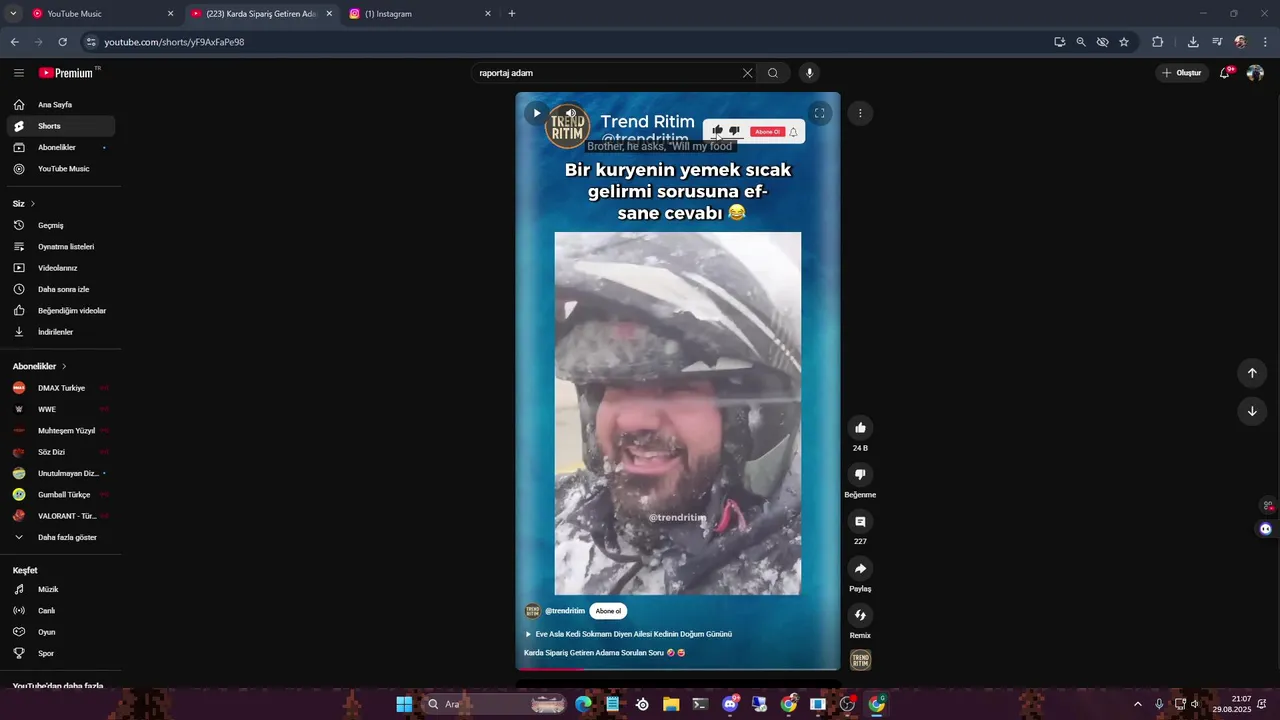Image resolution: width=1280 pixels, height=720 pixels.
Task: Click the red Abone Ol in the video overlay
Action: pyautogui.click(x=767, y=132)
